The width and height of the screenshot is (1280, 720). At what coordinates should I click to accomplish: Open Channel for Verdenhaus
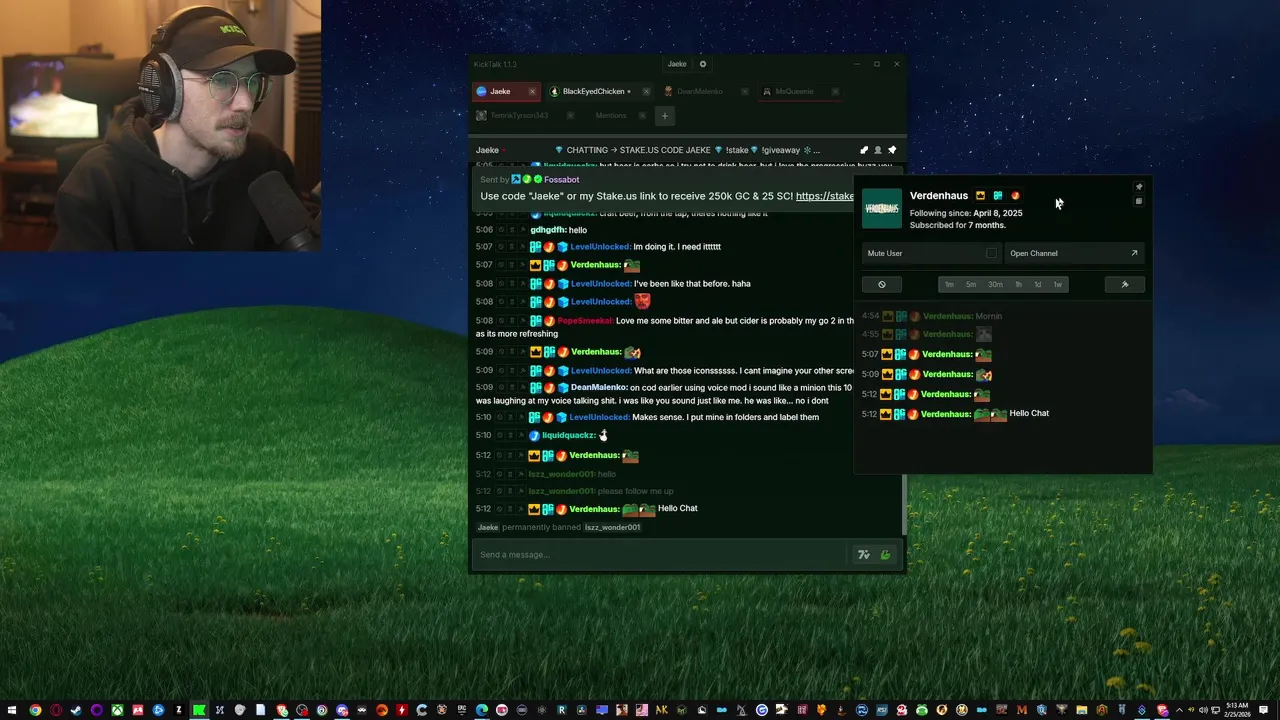click(1073, 253)
